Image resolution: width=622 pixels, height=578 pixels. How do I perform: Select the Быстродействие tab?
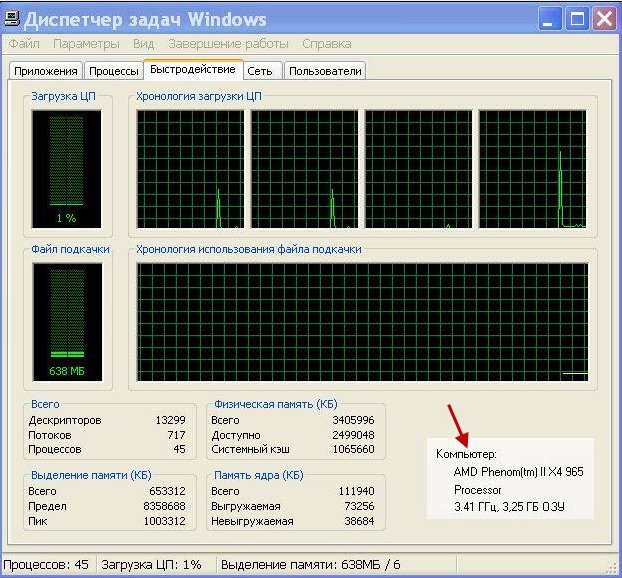coord(193,69)
